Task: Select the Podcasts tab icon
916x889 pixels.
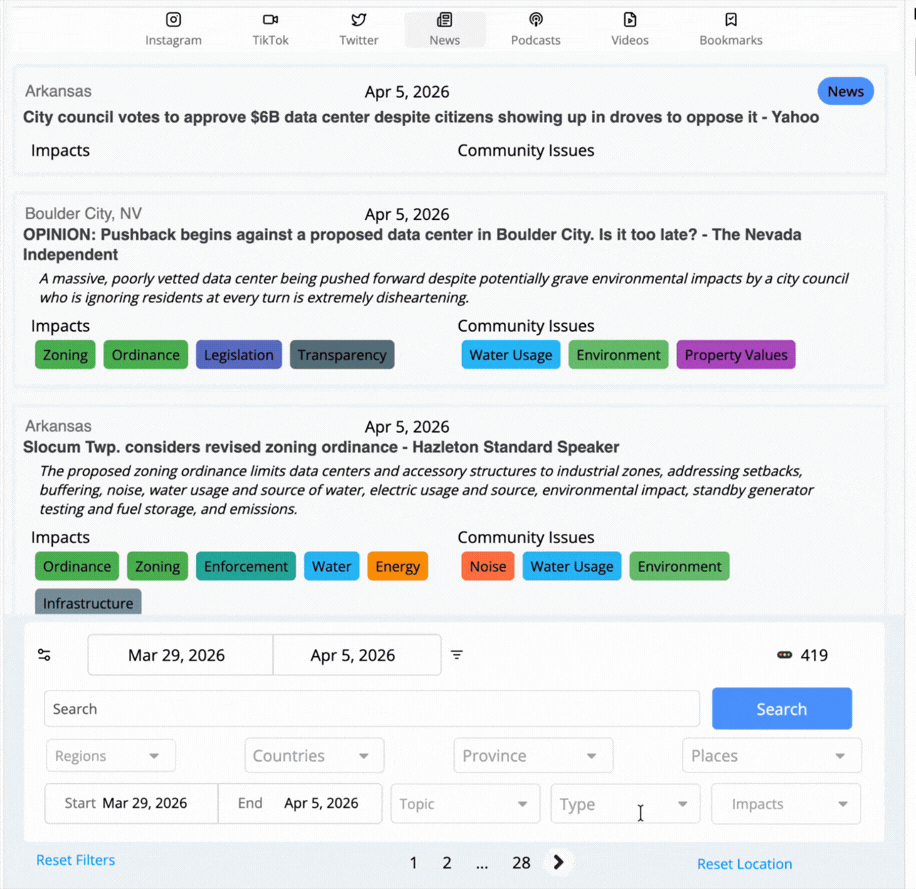Action: 535,20
